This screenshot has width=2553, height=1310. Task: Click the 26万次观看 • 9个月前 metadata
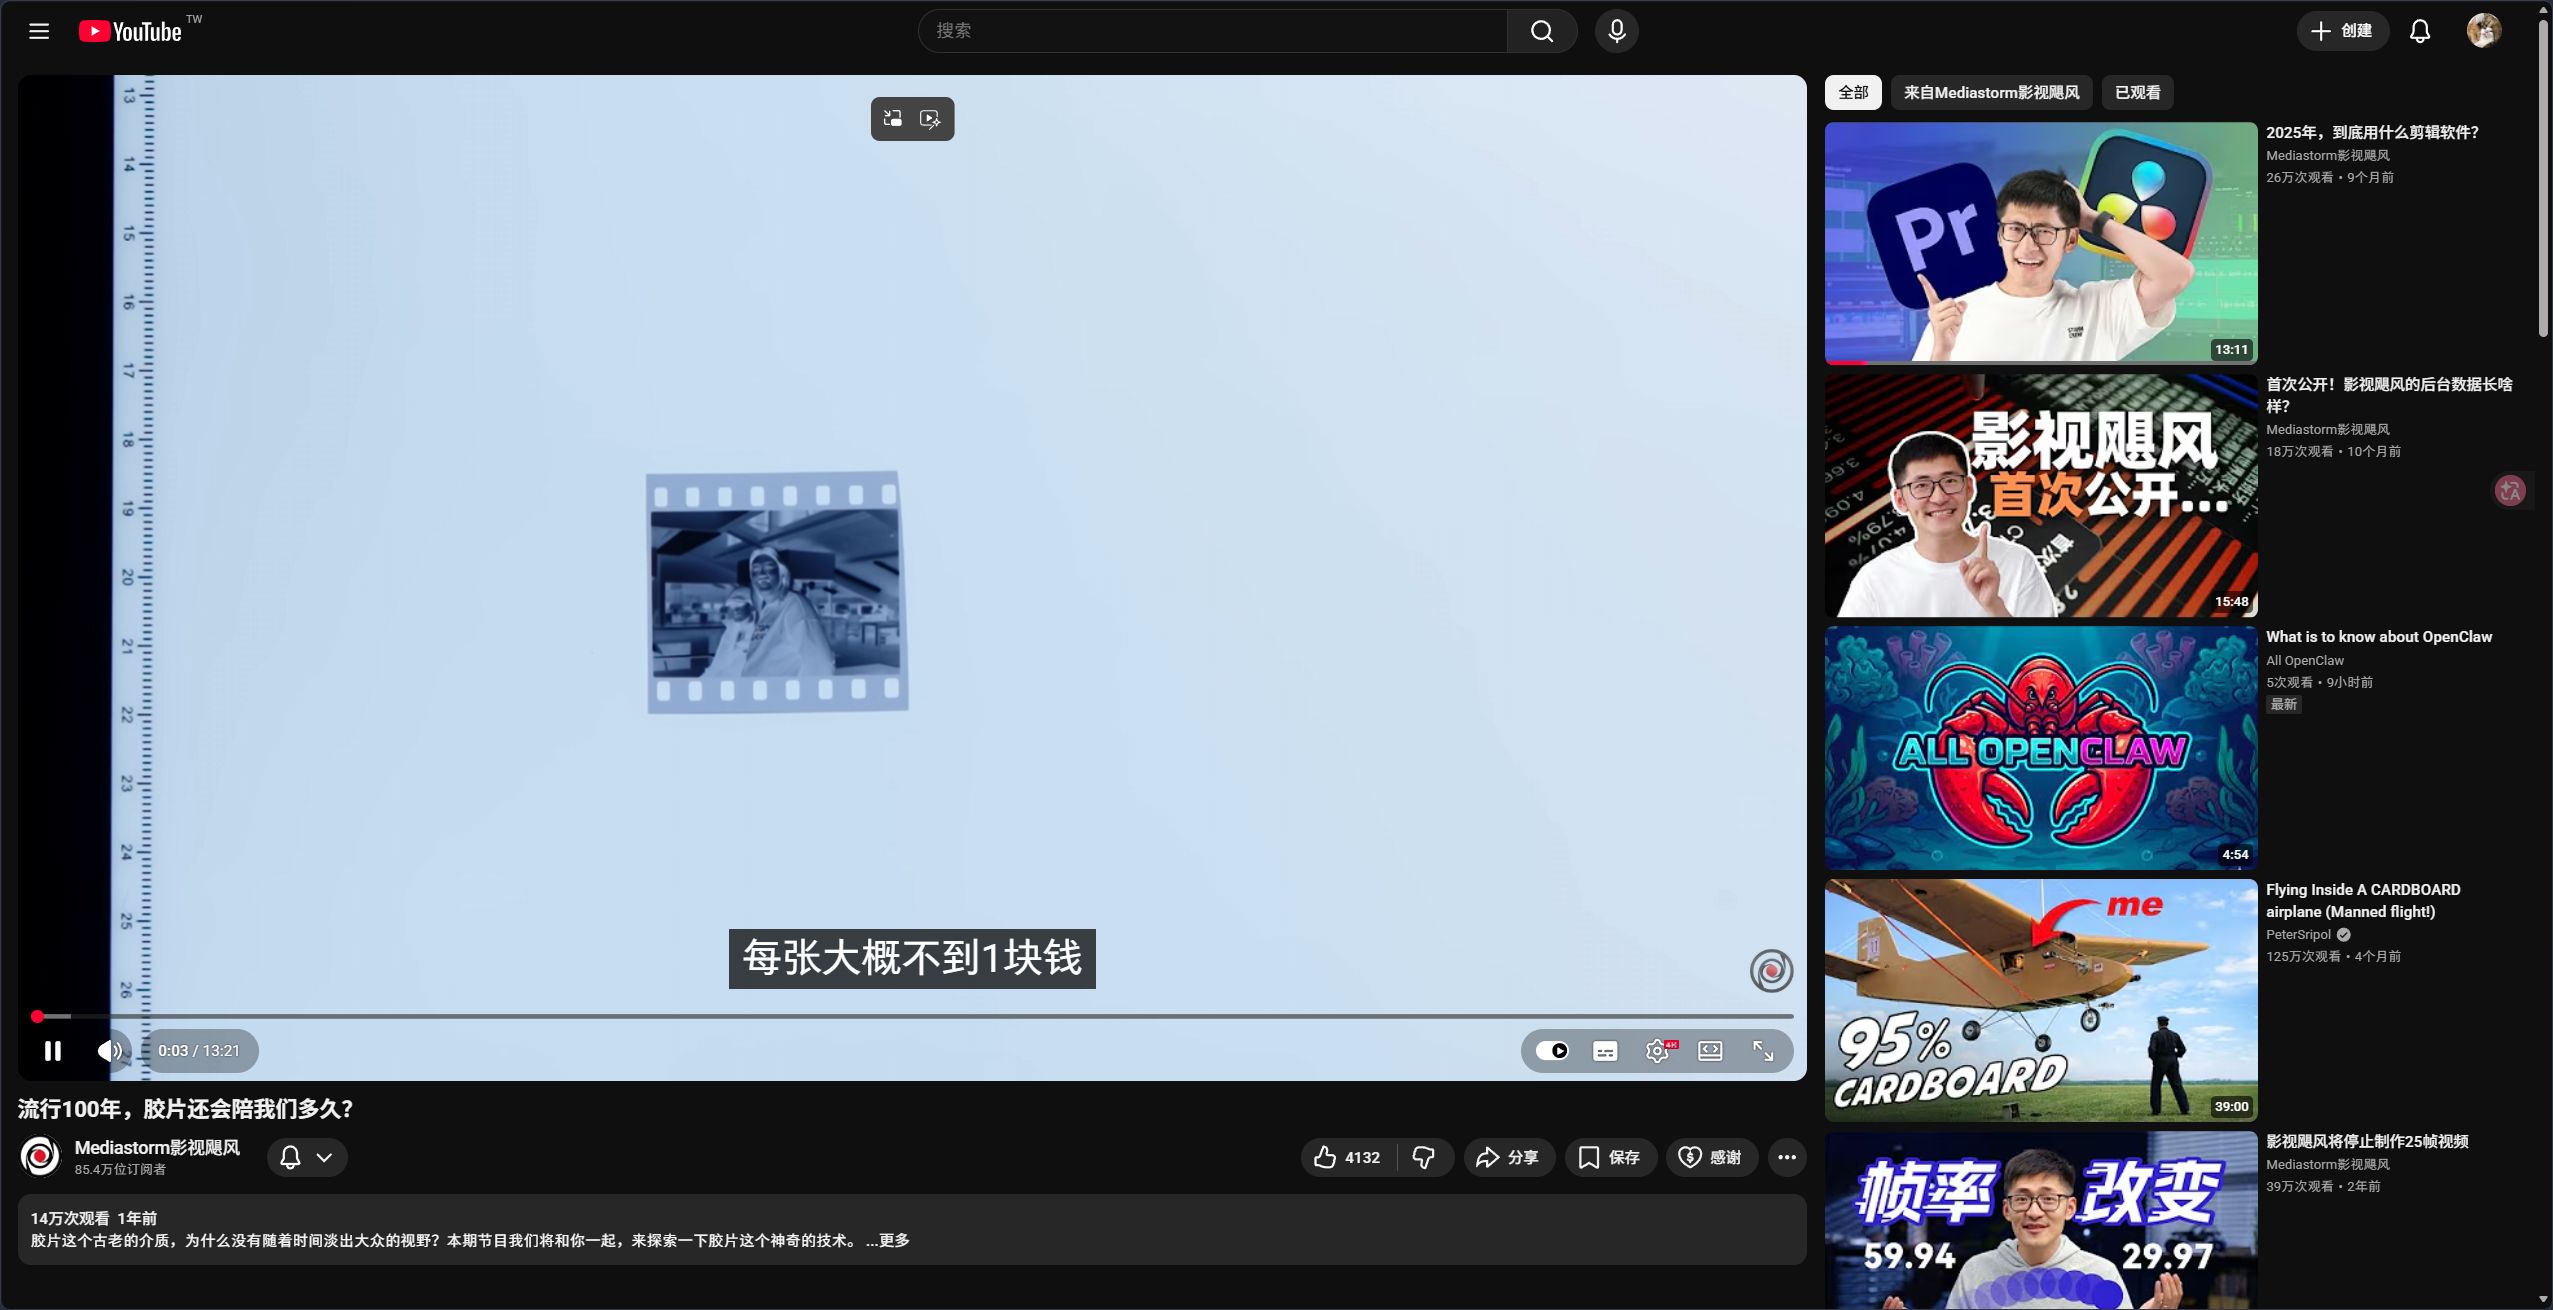click(x=2330, y=178)
